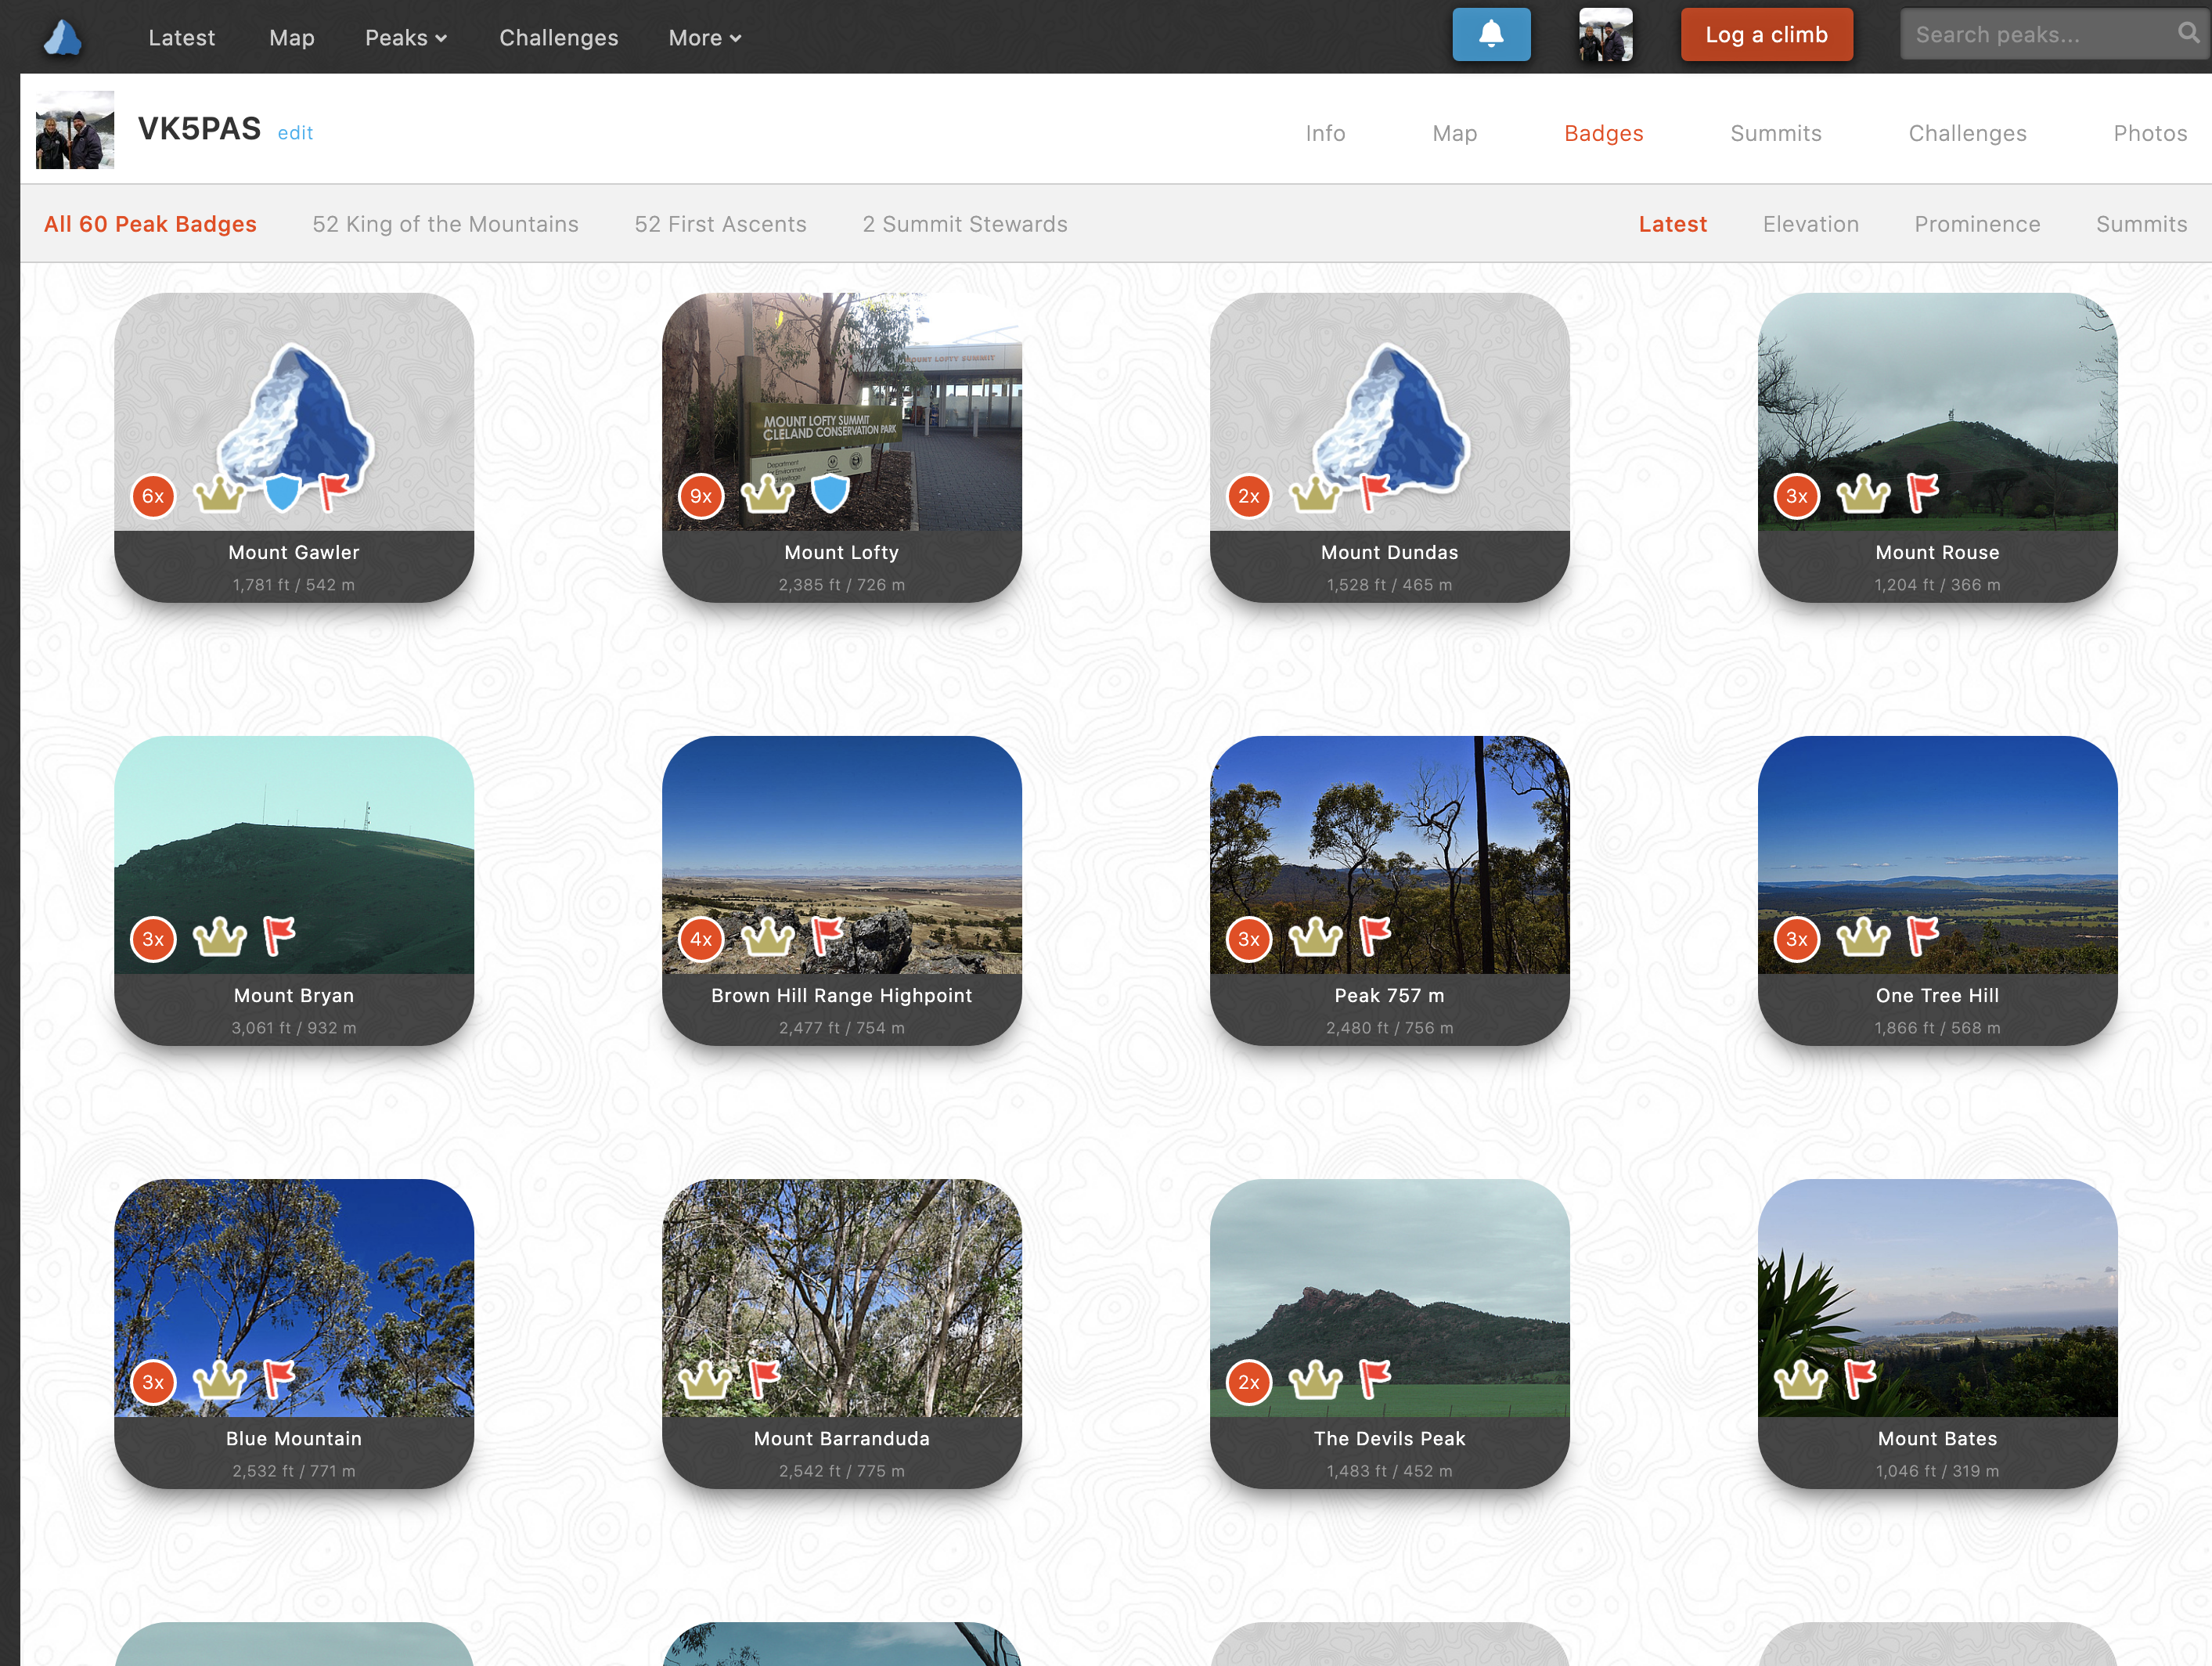The height and width of the screenshot is (1666, 2212).
Task: Open the Challenges nav menu item
Action: pyautogui.click(x=558, y=38)
